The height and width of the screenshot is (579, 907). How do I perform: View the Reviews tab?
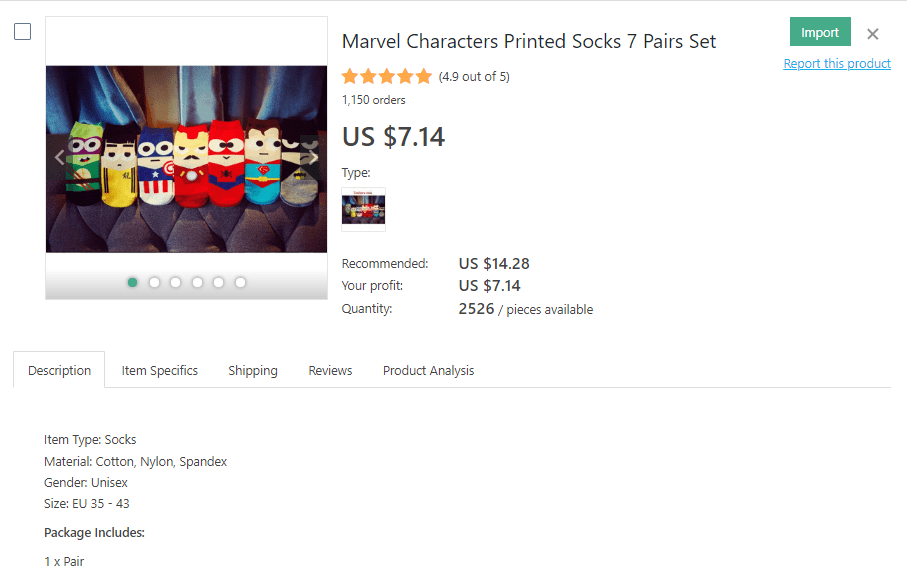coord(330,370)
